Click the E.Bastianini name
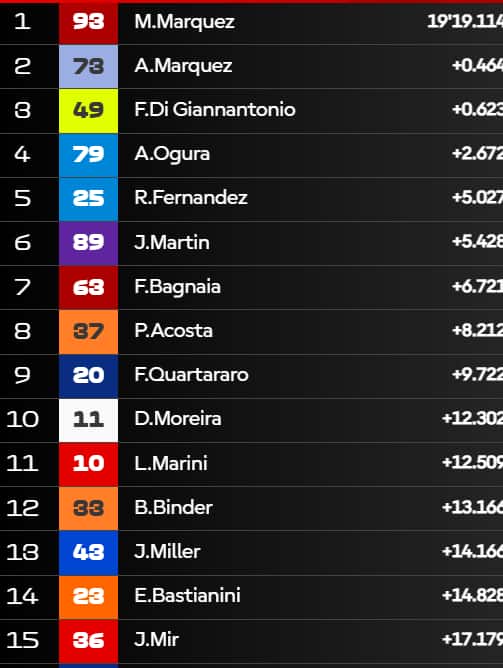 [187, 596]
